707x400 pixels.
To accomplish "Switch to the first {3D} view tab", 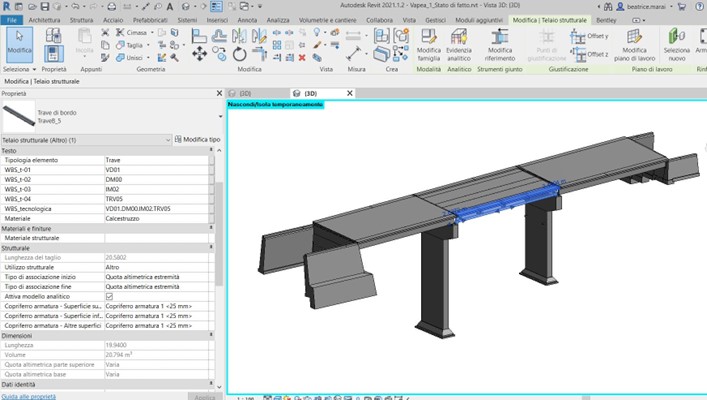I will 245,93.
